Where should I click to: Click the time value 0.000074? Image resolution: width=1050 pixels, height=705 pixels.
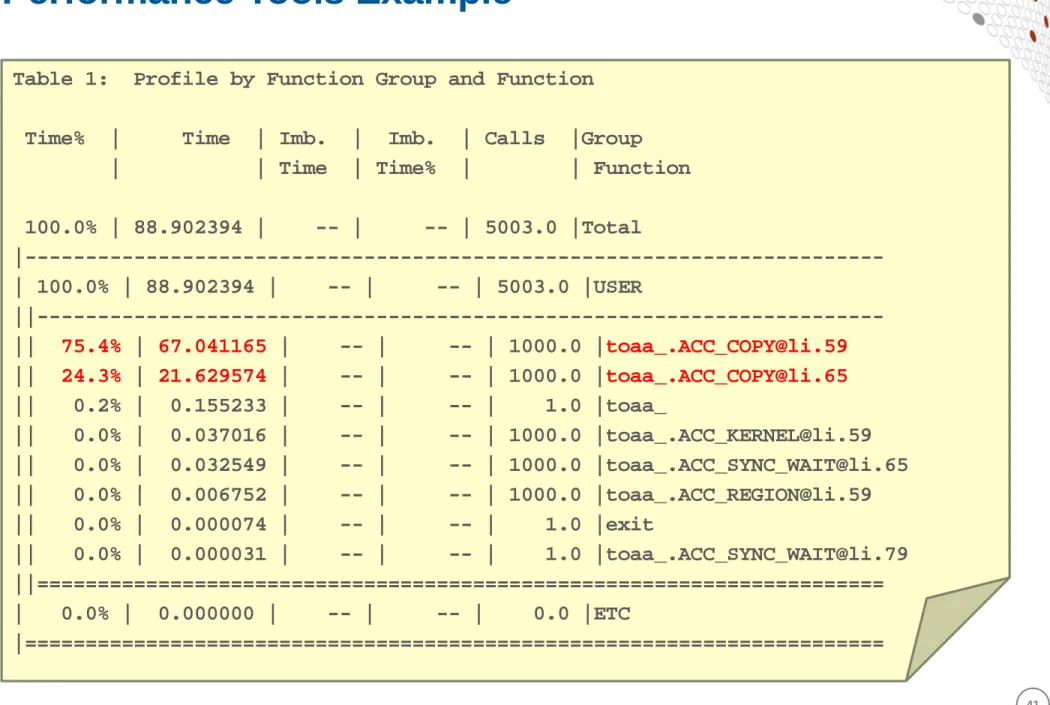[x=218, y=524]
